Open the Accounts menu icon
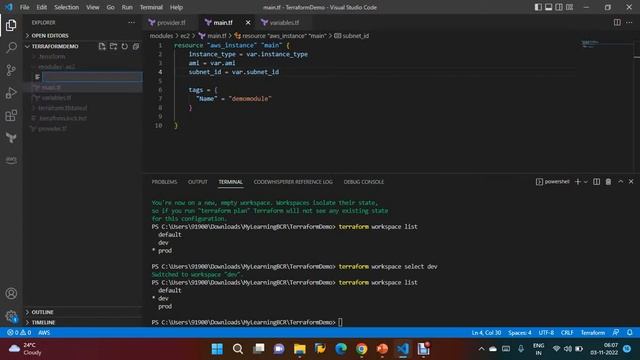 click(x=11, y=293)
